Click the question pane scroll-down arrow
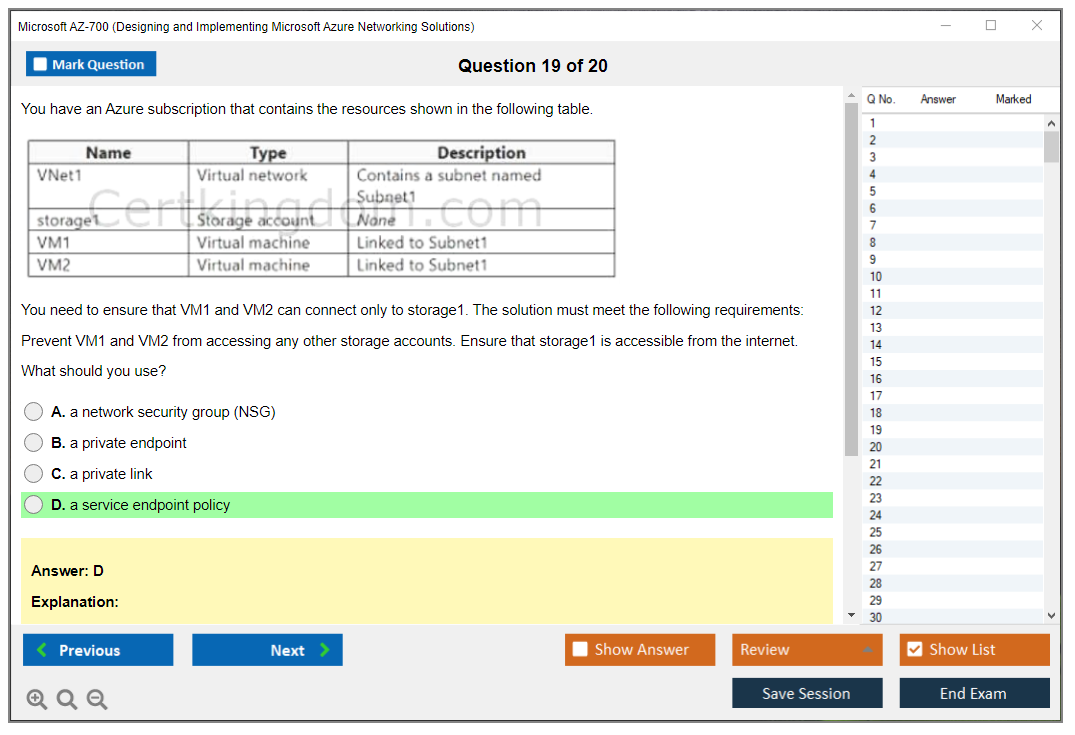 tap(852, 615)
